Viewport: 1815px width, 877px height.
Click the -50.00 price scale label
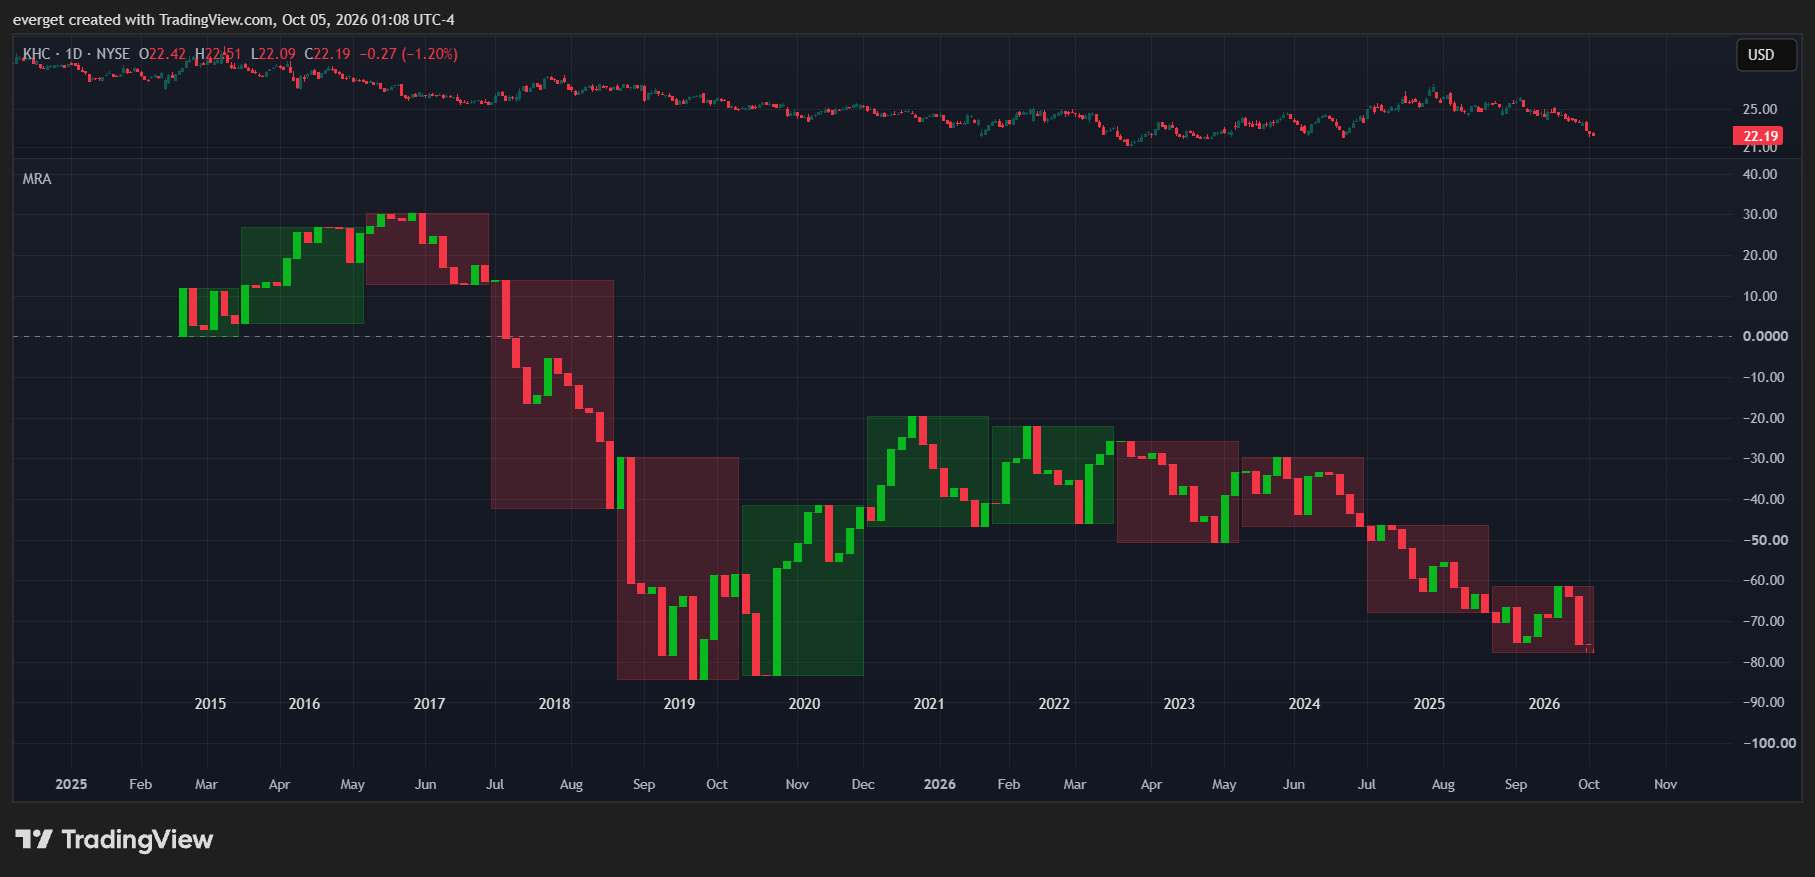tap(1764, 540)
